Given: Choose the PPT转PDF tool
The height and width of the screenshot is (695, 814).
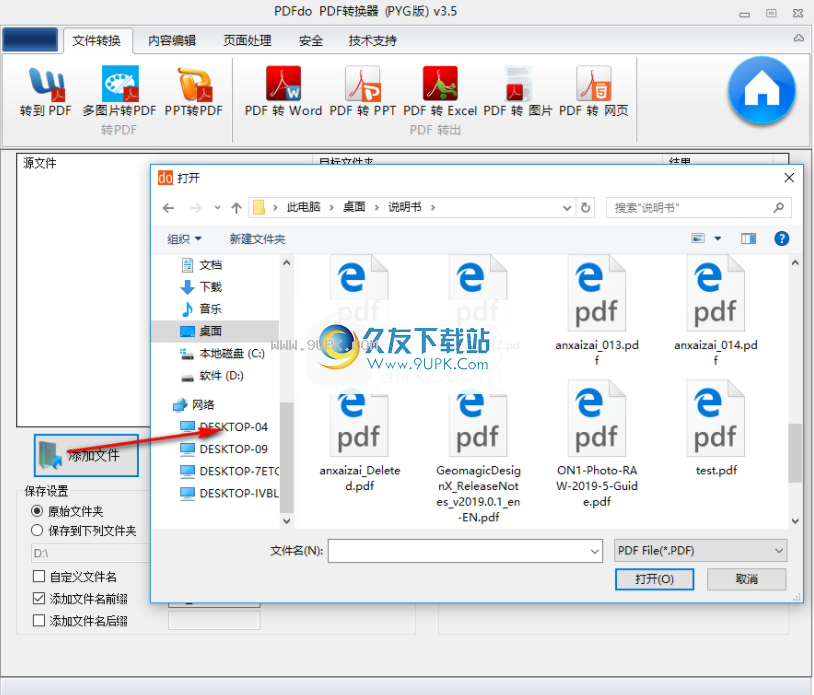Looking at the screenshot, I should click(193, 92).
